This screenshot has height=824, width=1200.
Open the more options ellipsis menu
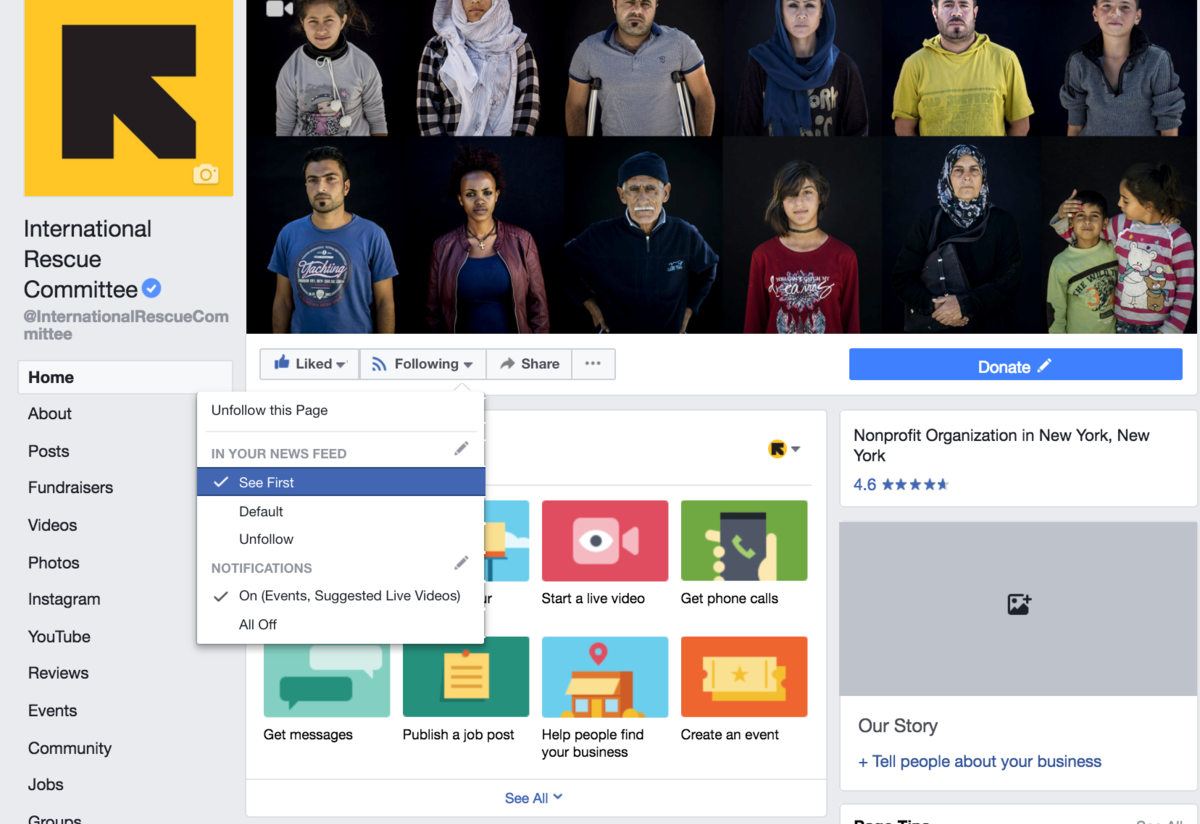[x=593, y=364]
